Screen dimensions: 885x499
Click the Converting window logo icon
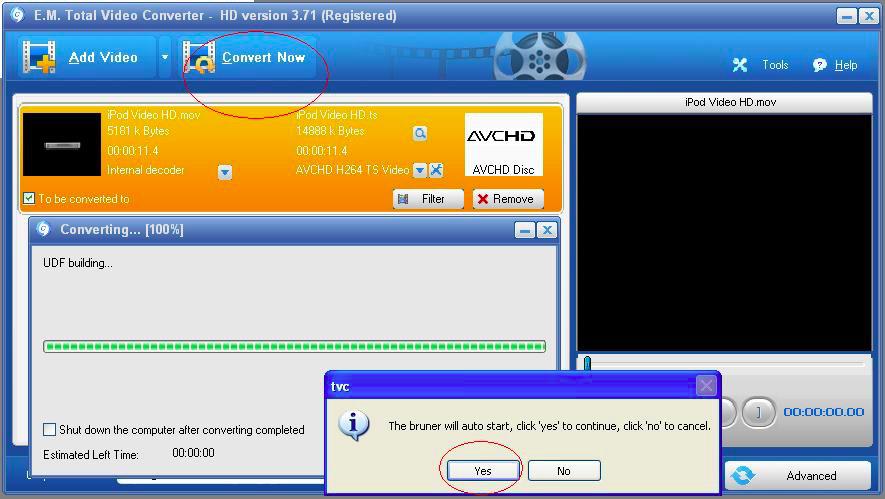tap(43, 229)
